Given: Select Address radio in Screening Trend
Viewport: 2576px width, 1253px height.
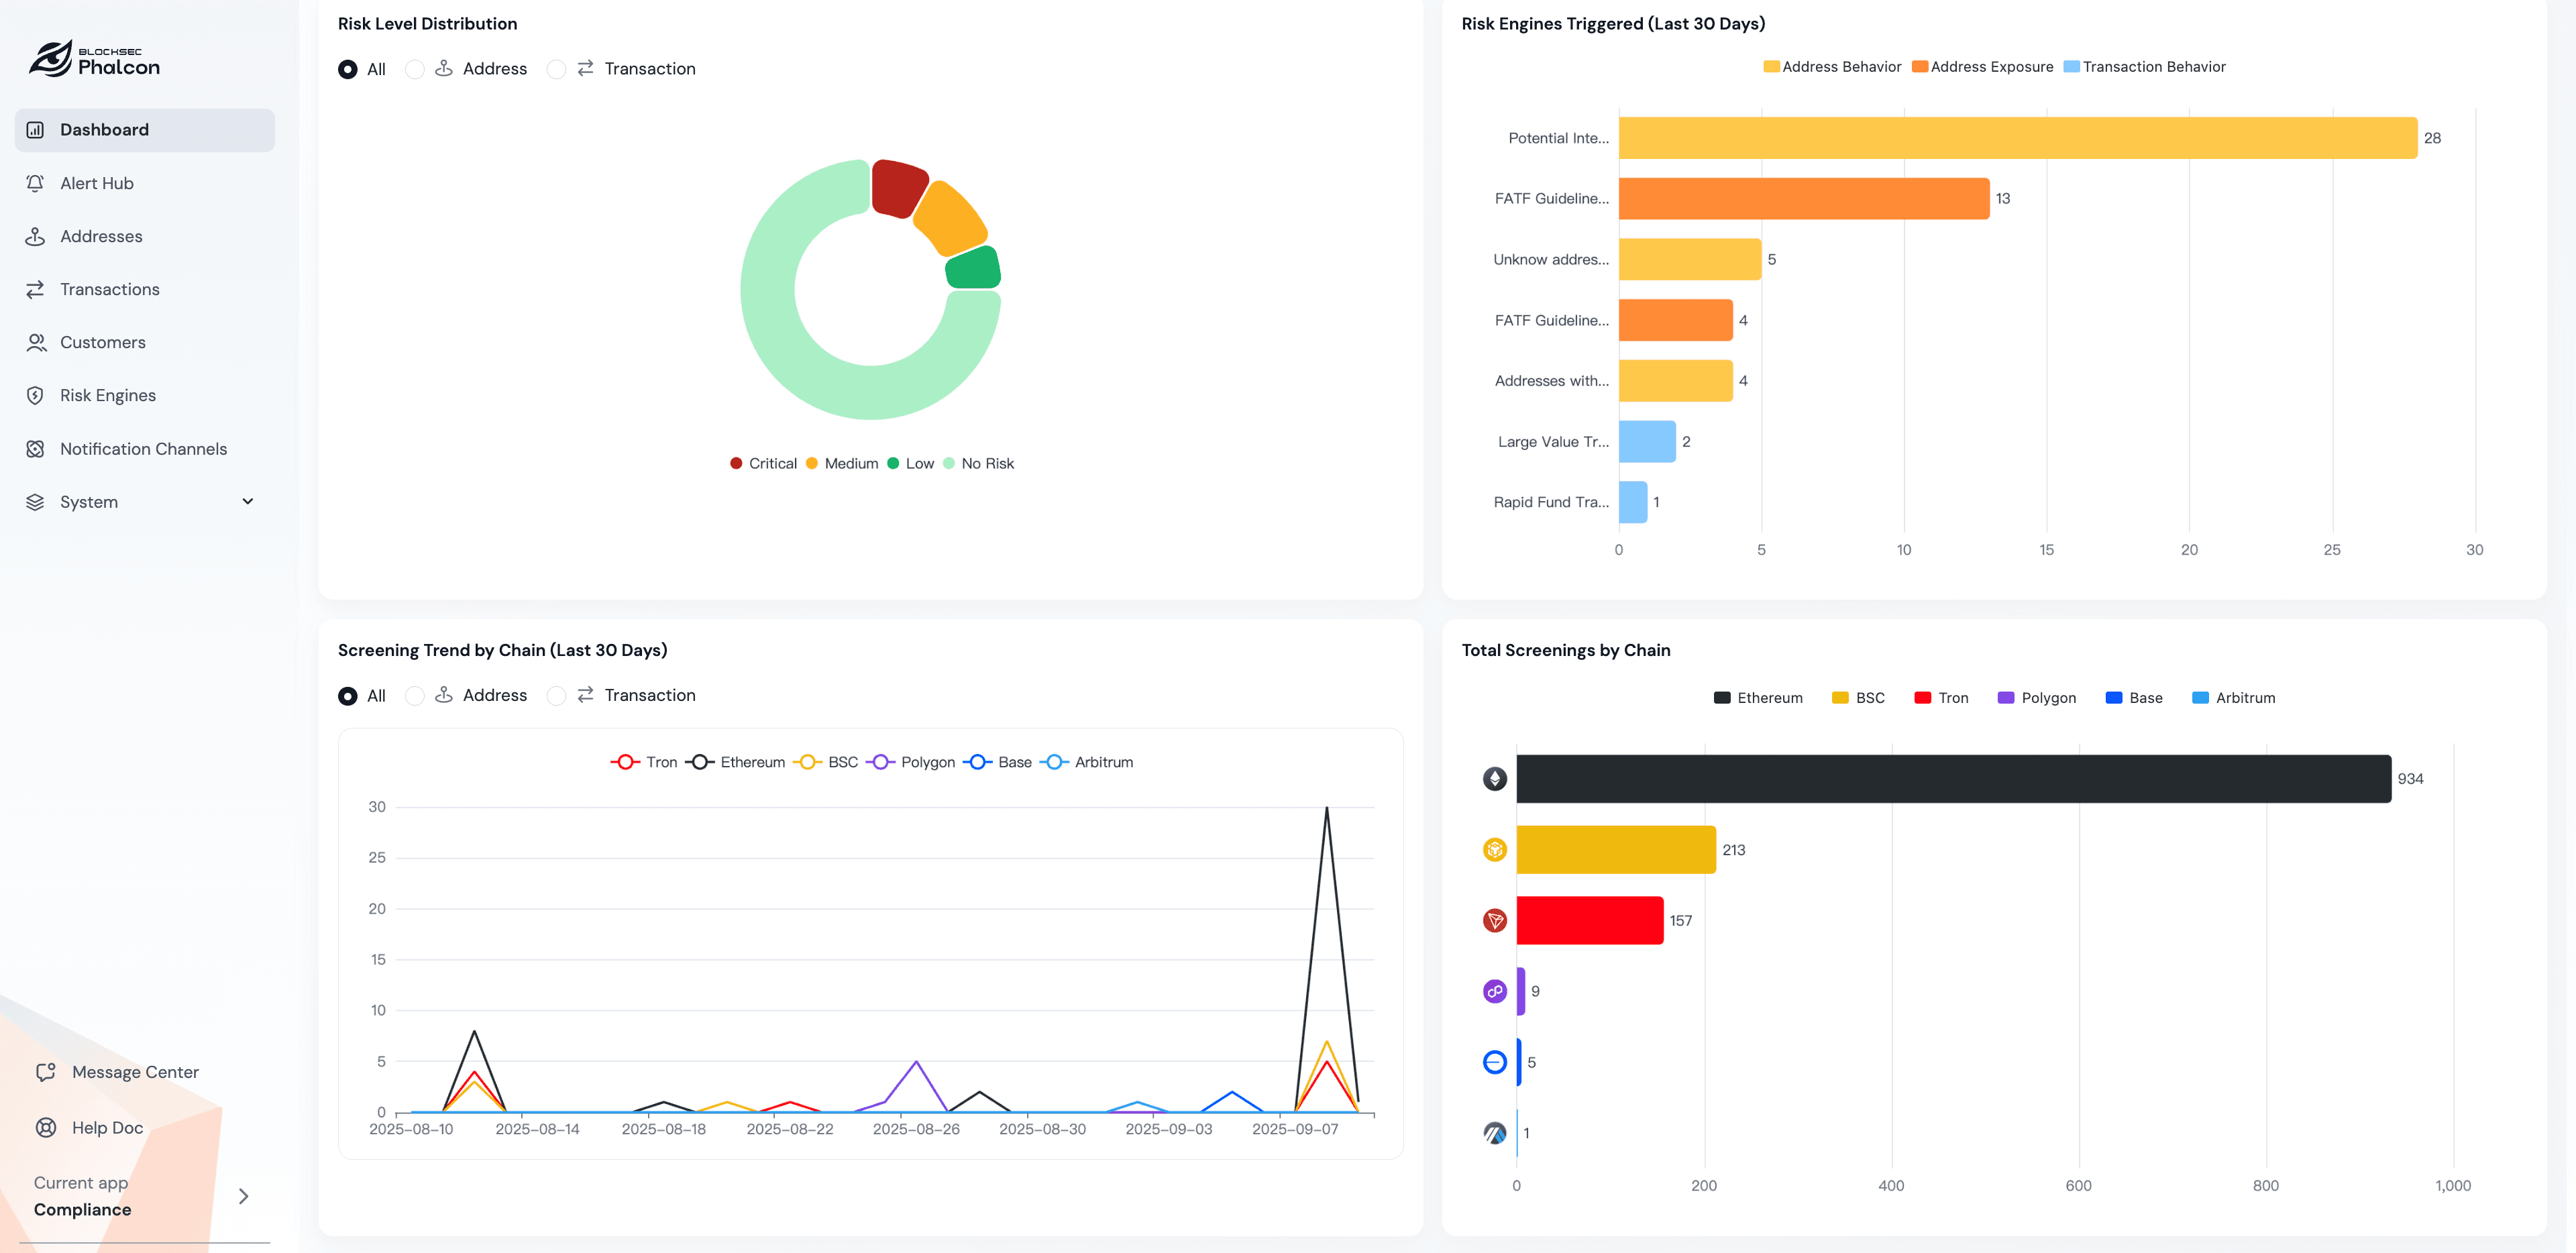Looking at the screenshot, I should tap(414, 696).
